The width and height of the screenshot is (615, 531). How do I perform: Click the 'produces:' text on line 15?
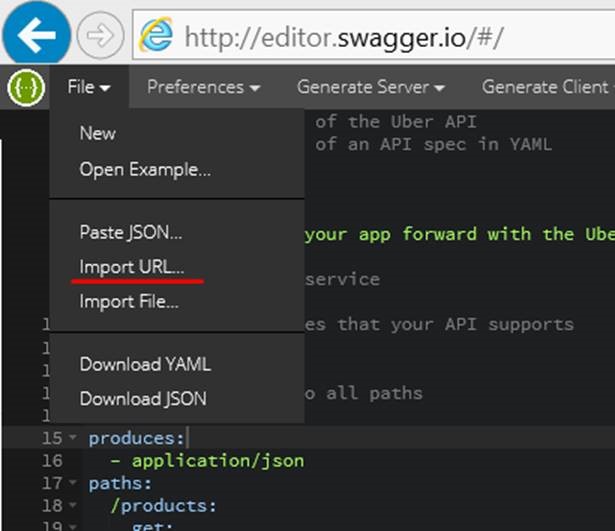[136, 438]
